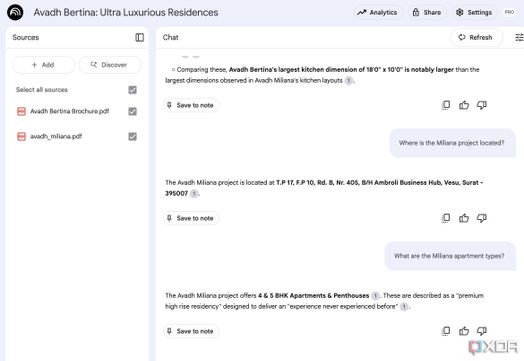Click PDF icon of avadh_mliana.pdf

coord(21,136)
